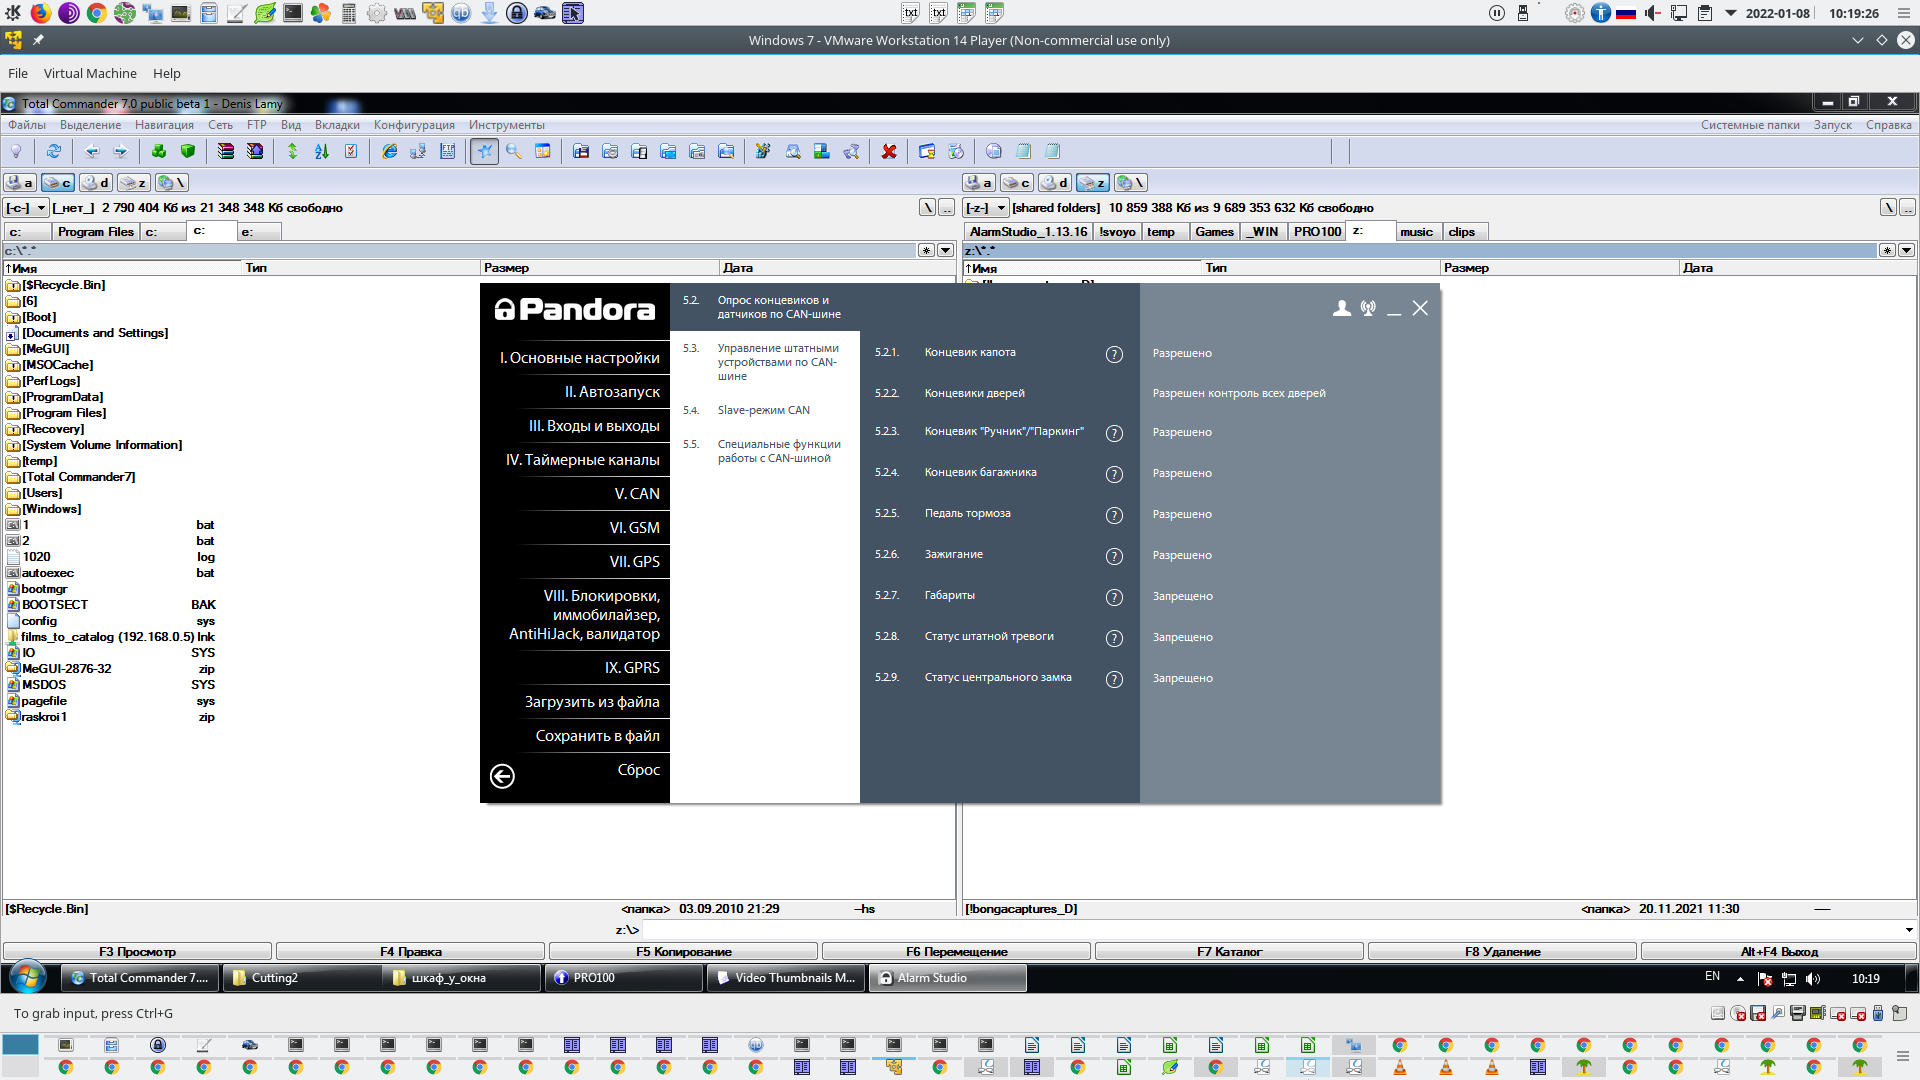Select drive z button in left panel
This screenshot has width=1920, height=1080.
point(134,183)
